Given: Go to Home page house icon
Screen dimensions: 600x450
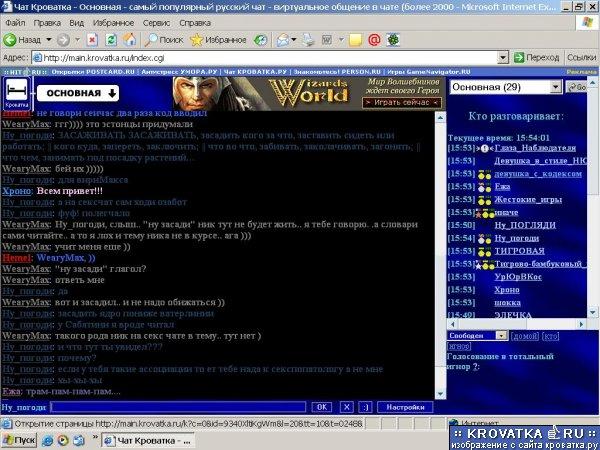Looking at the screenshot, I should 130,39.
